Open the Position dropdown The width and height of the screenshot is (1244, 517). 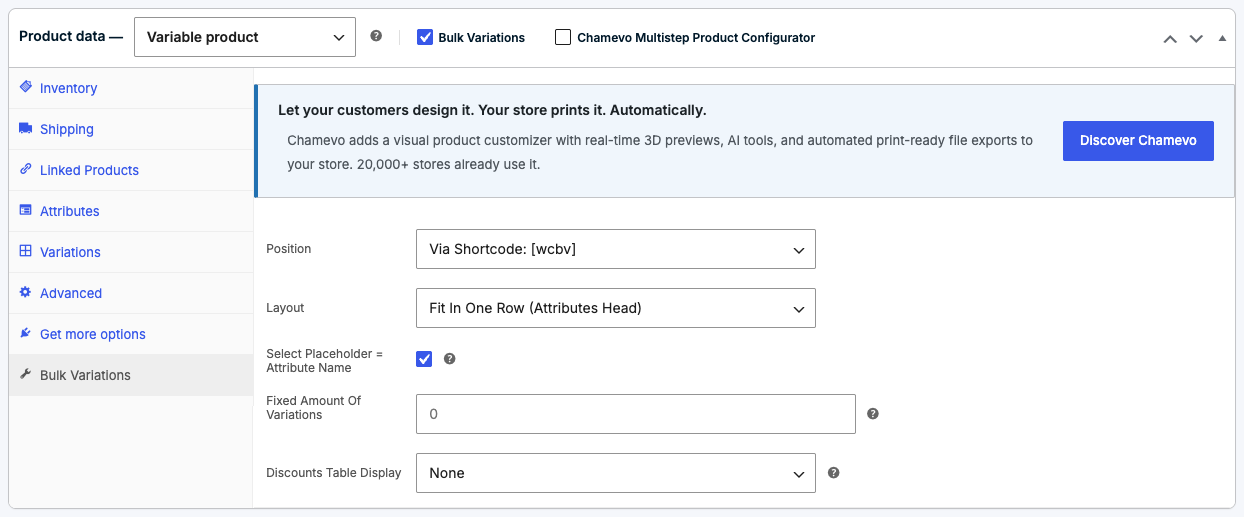pyautogui.click(x=616, y=249)
